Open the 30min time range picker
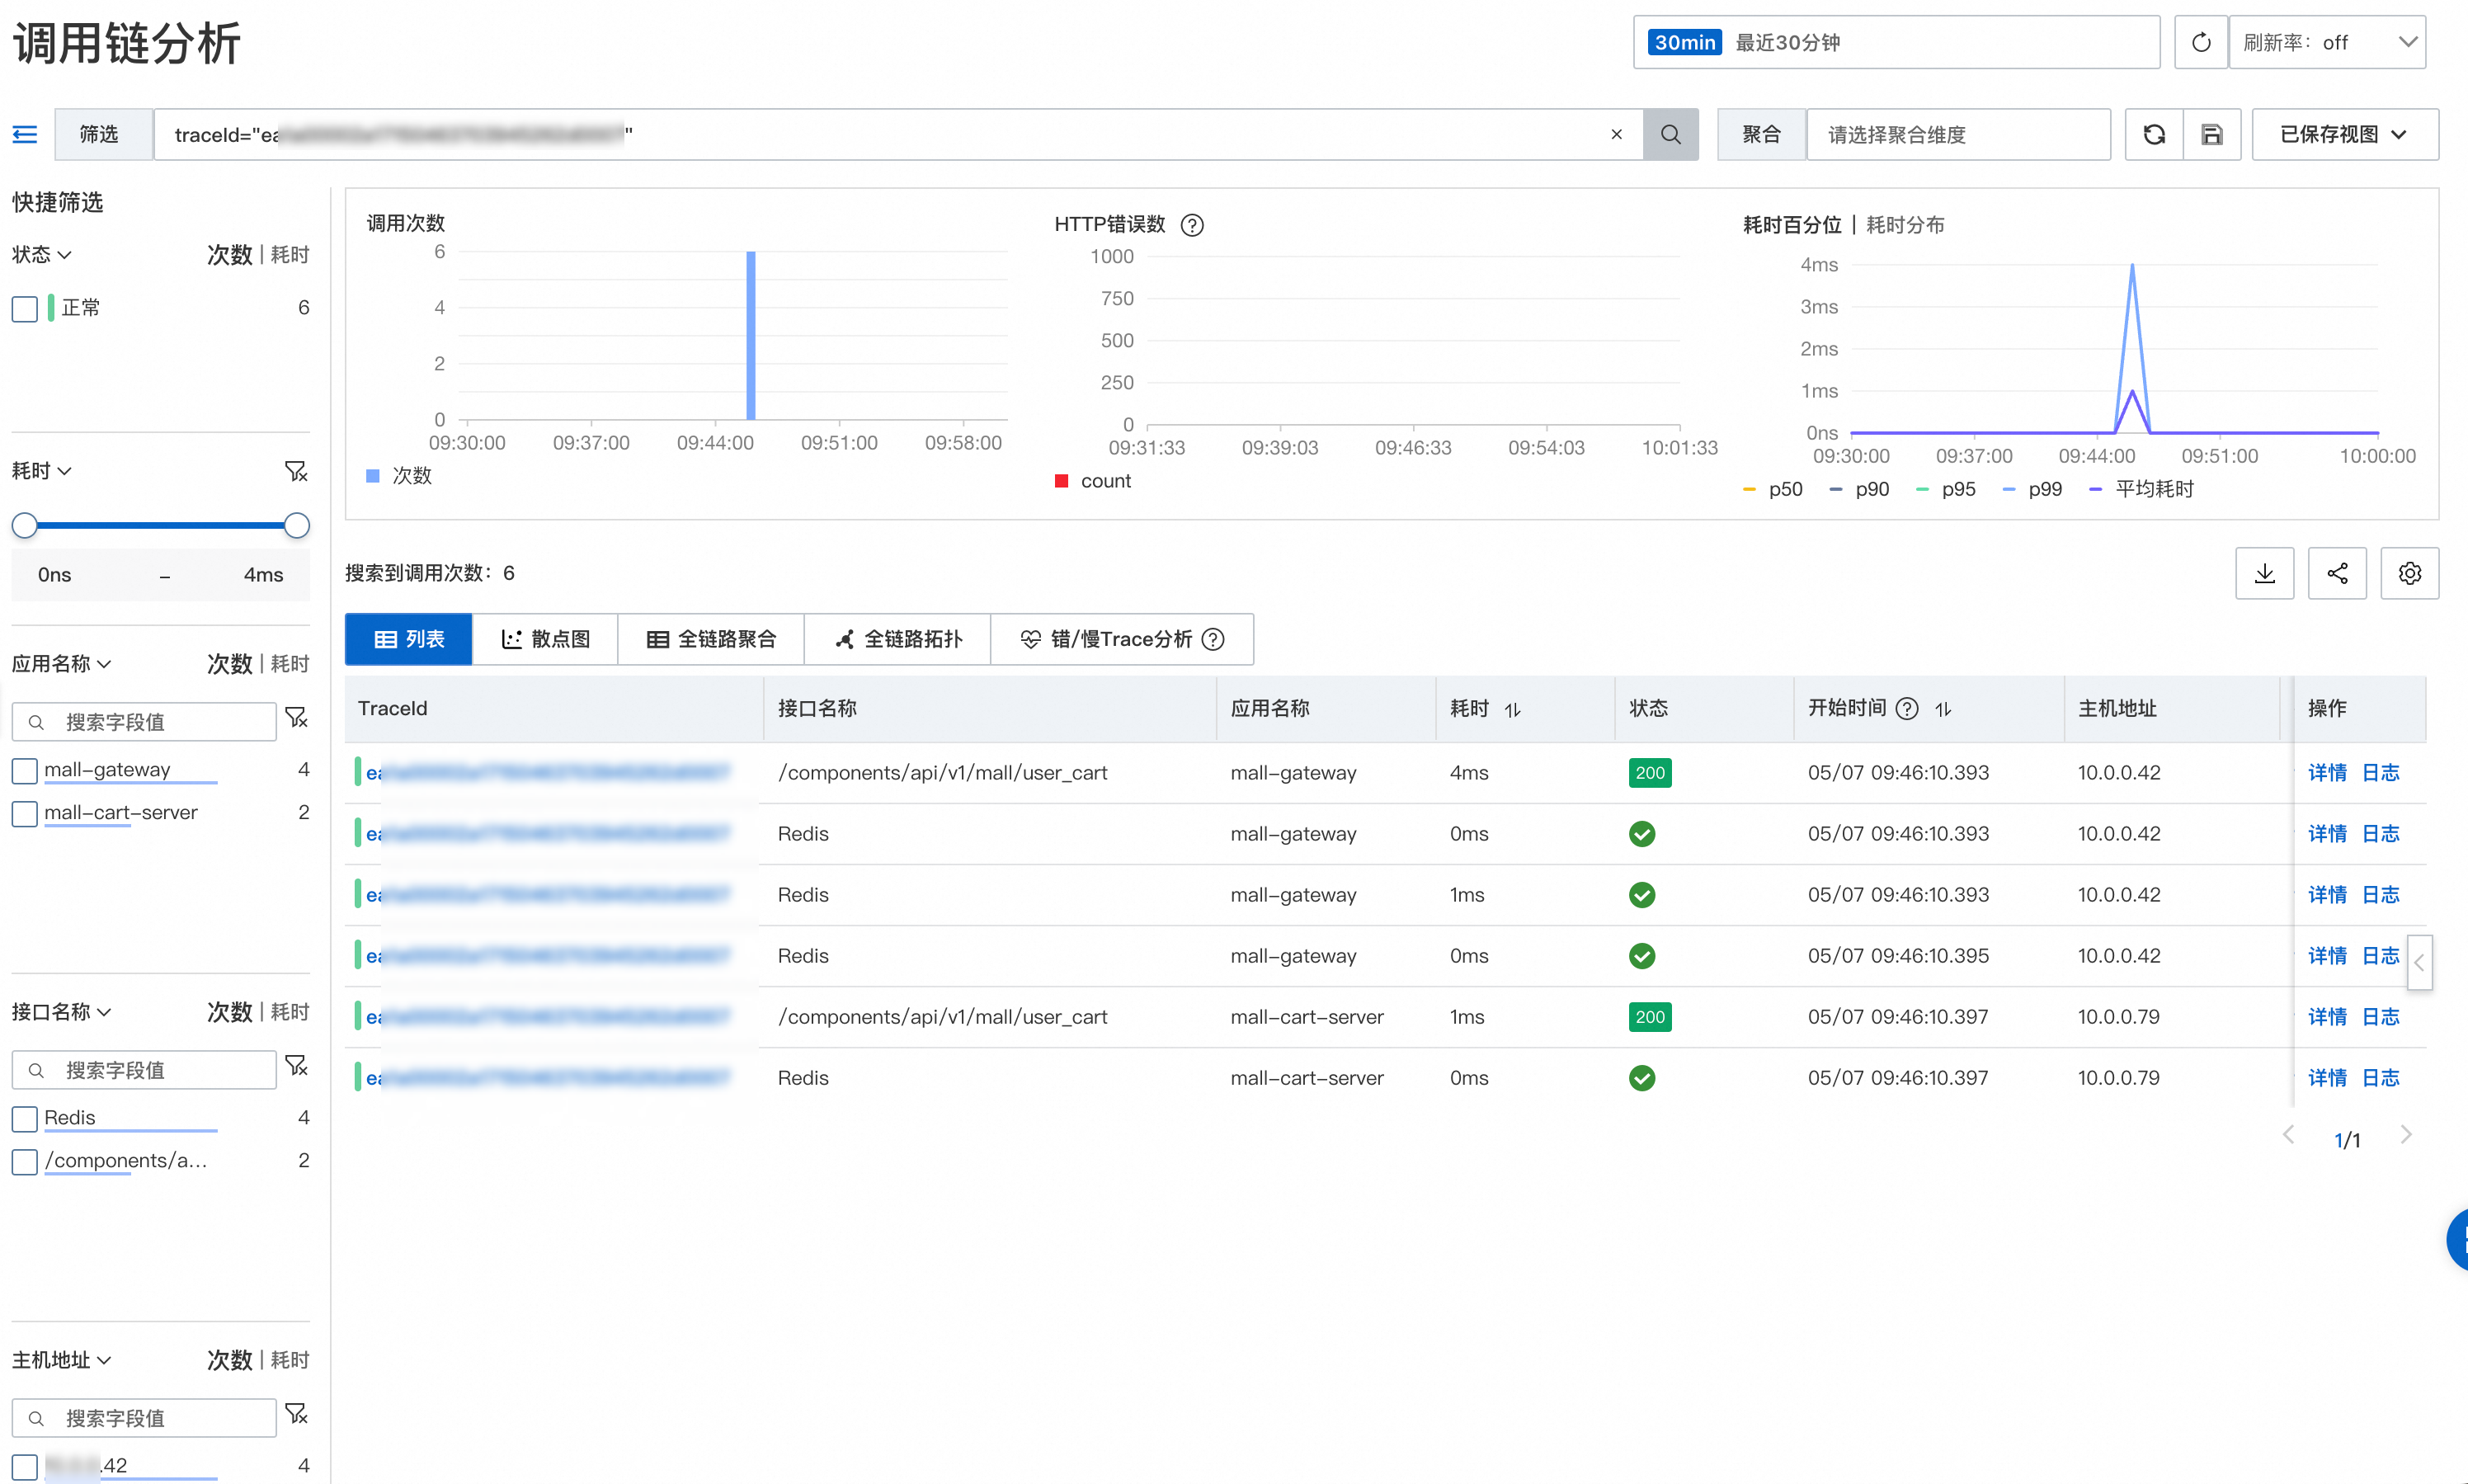Viewport: 2468px width, 1484px height. pos(1896,42)
